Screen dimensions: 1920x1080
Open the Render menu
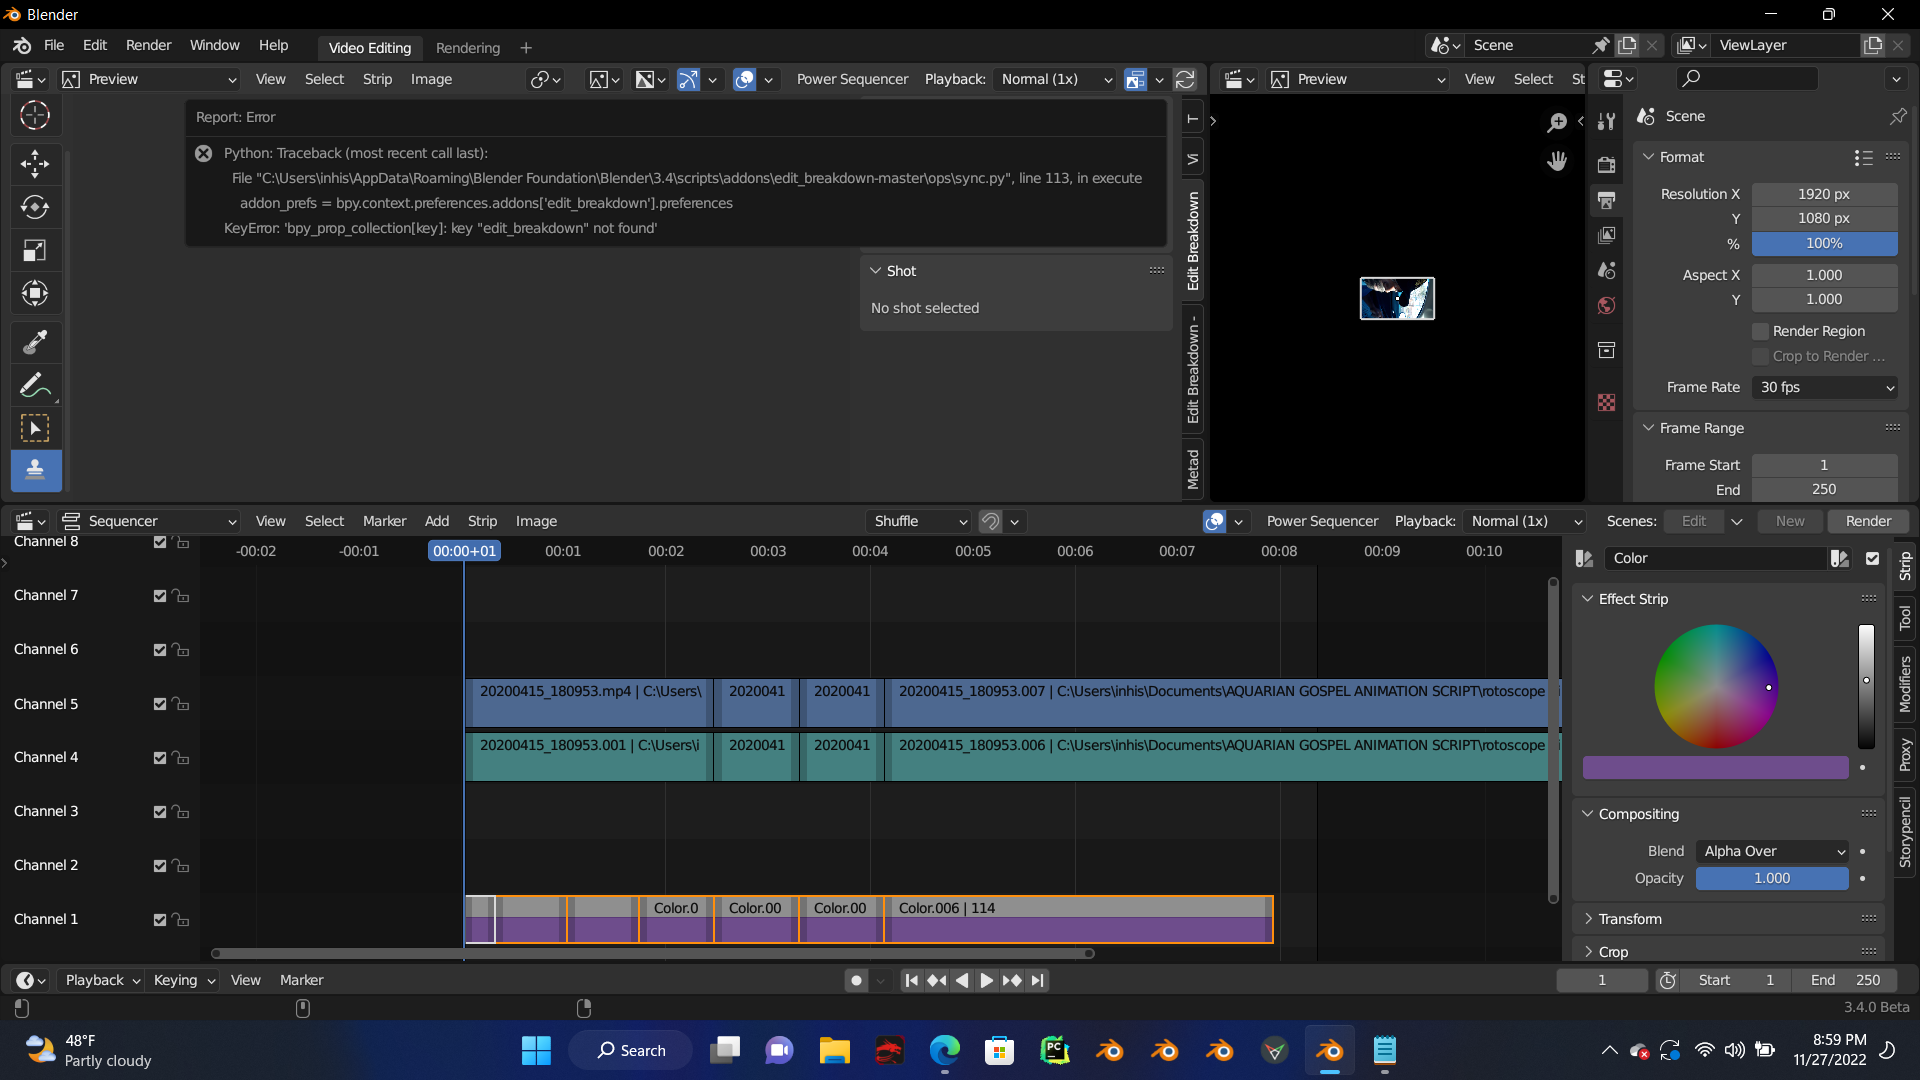[x=148, y=45]
